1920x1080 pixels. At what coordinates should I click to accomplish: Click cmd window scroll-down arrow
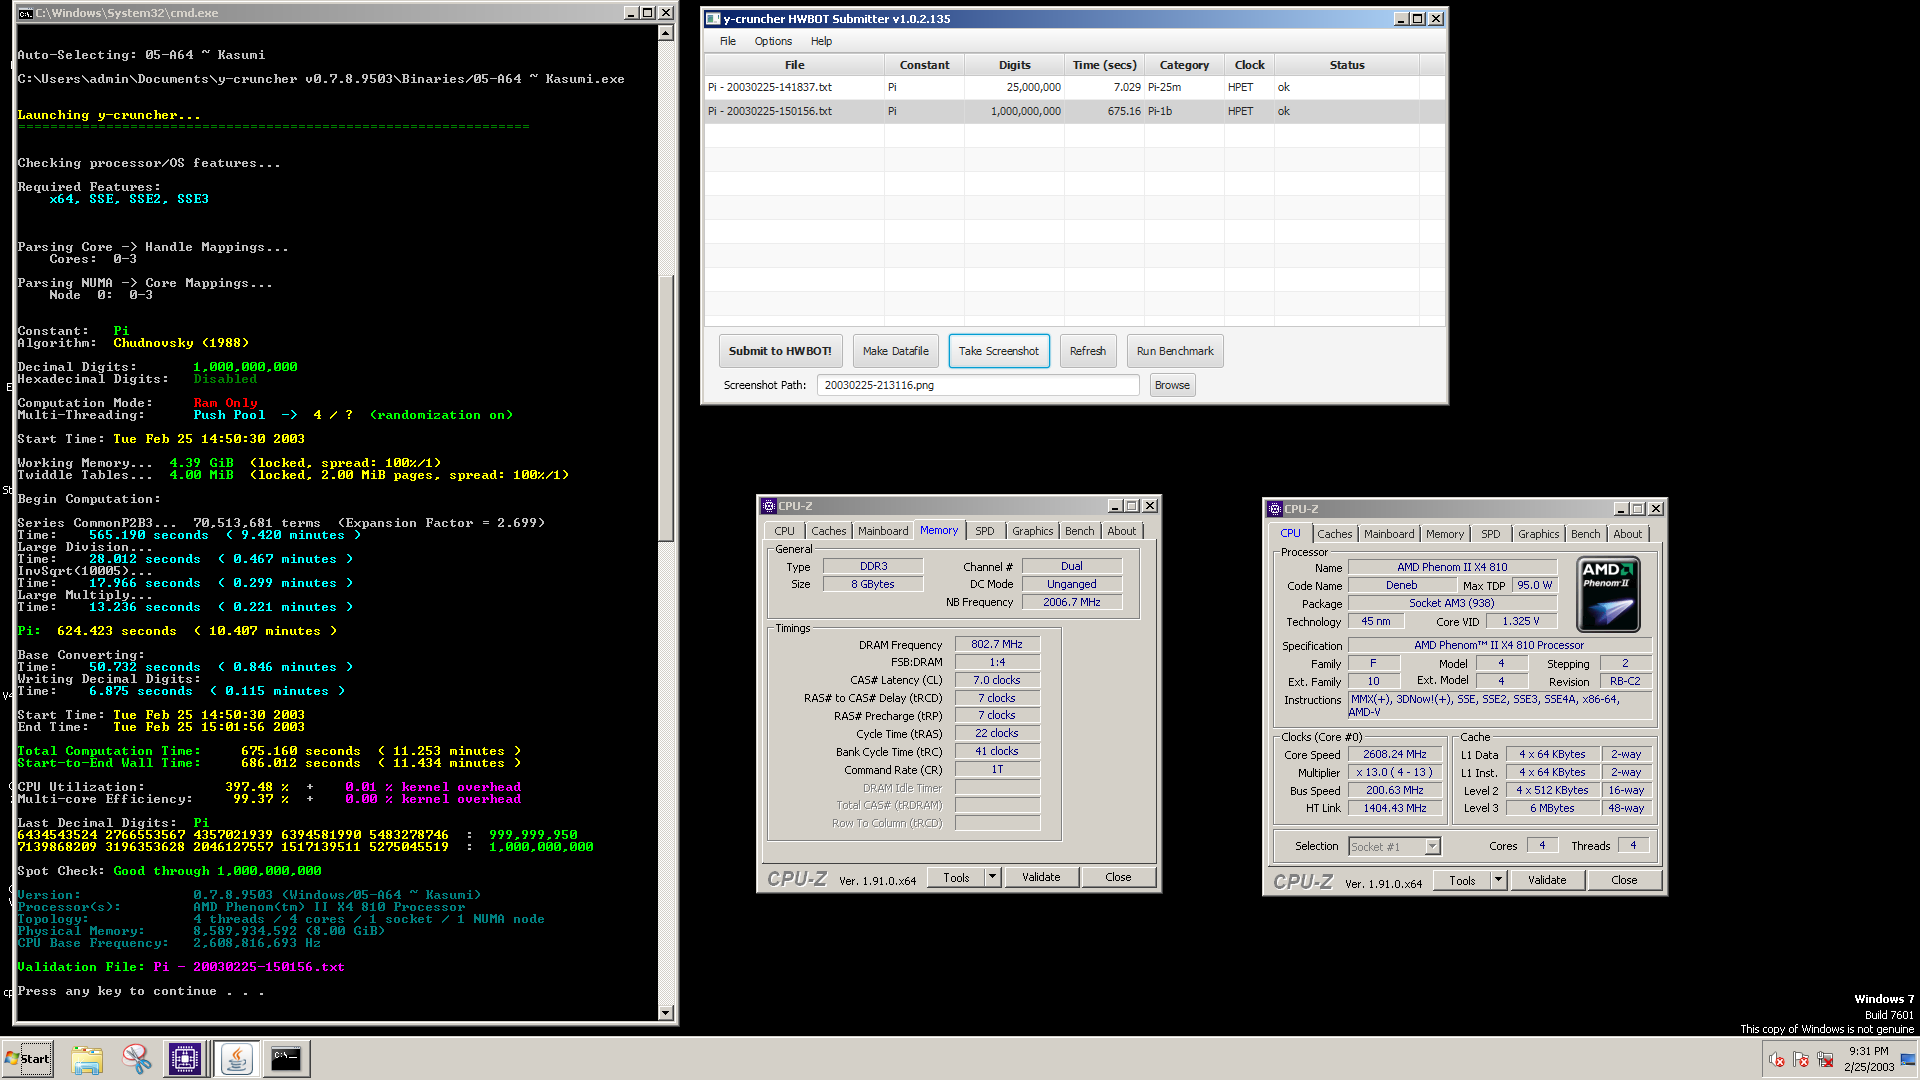tap(666, 1012)
